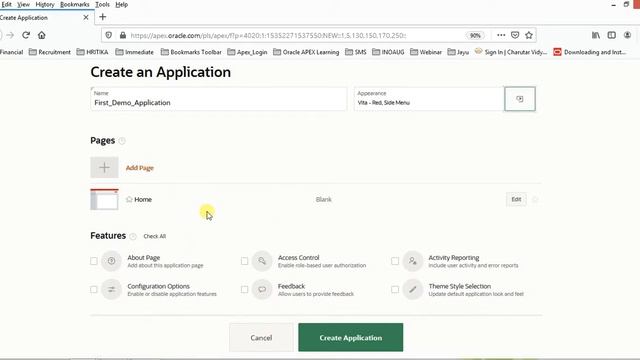
Task: Open the HRITIKA bookmarks folder
Action: click(93, 52)
